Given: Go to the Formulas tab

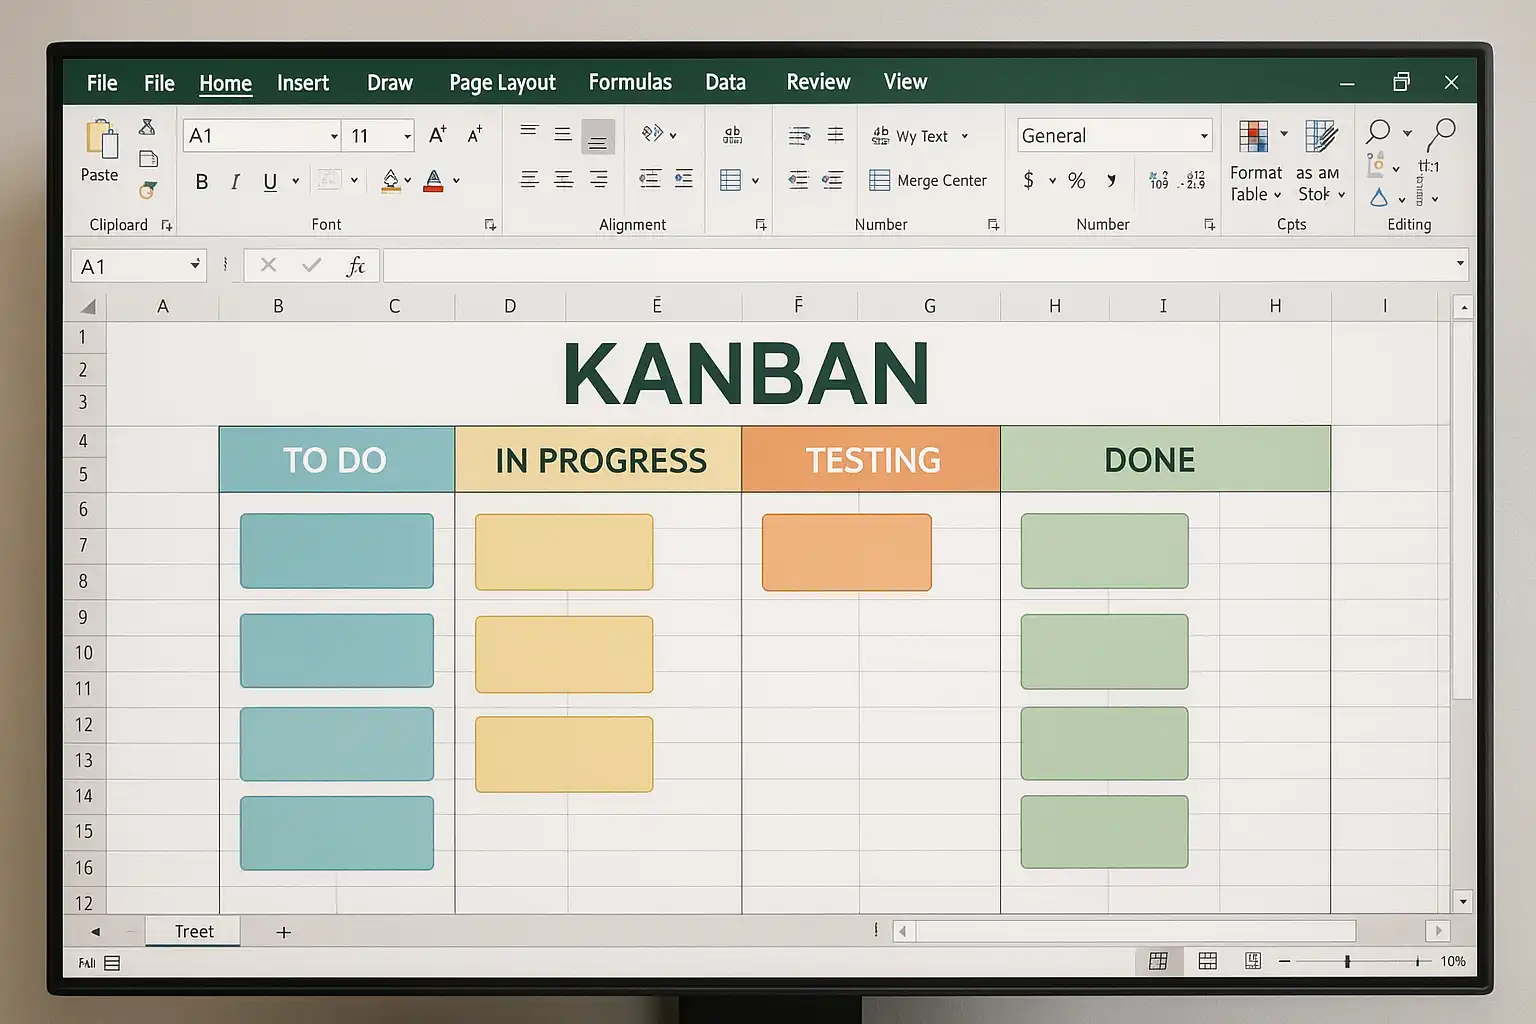Looking at the screenshot, I should click(x=630, y=82).
